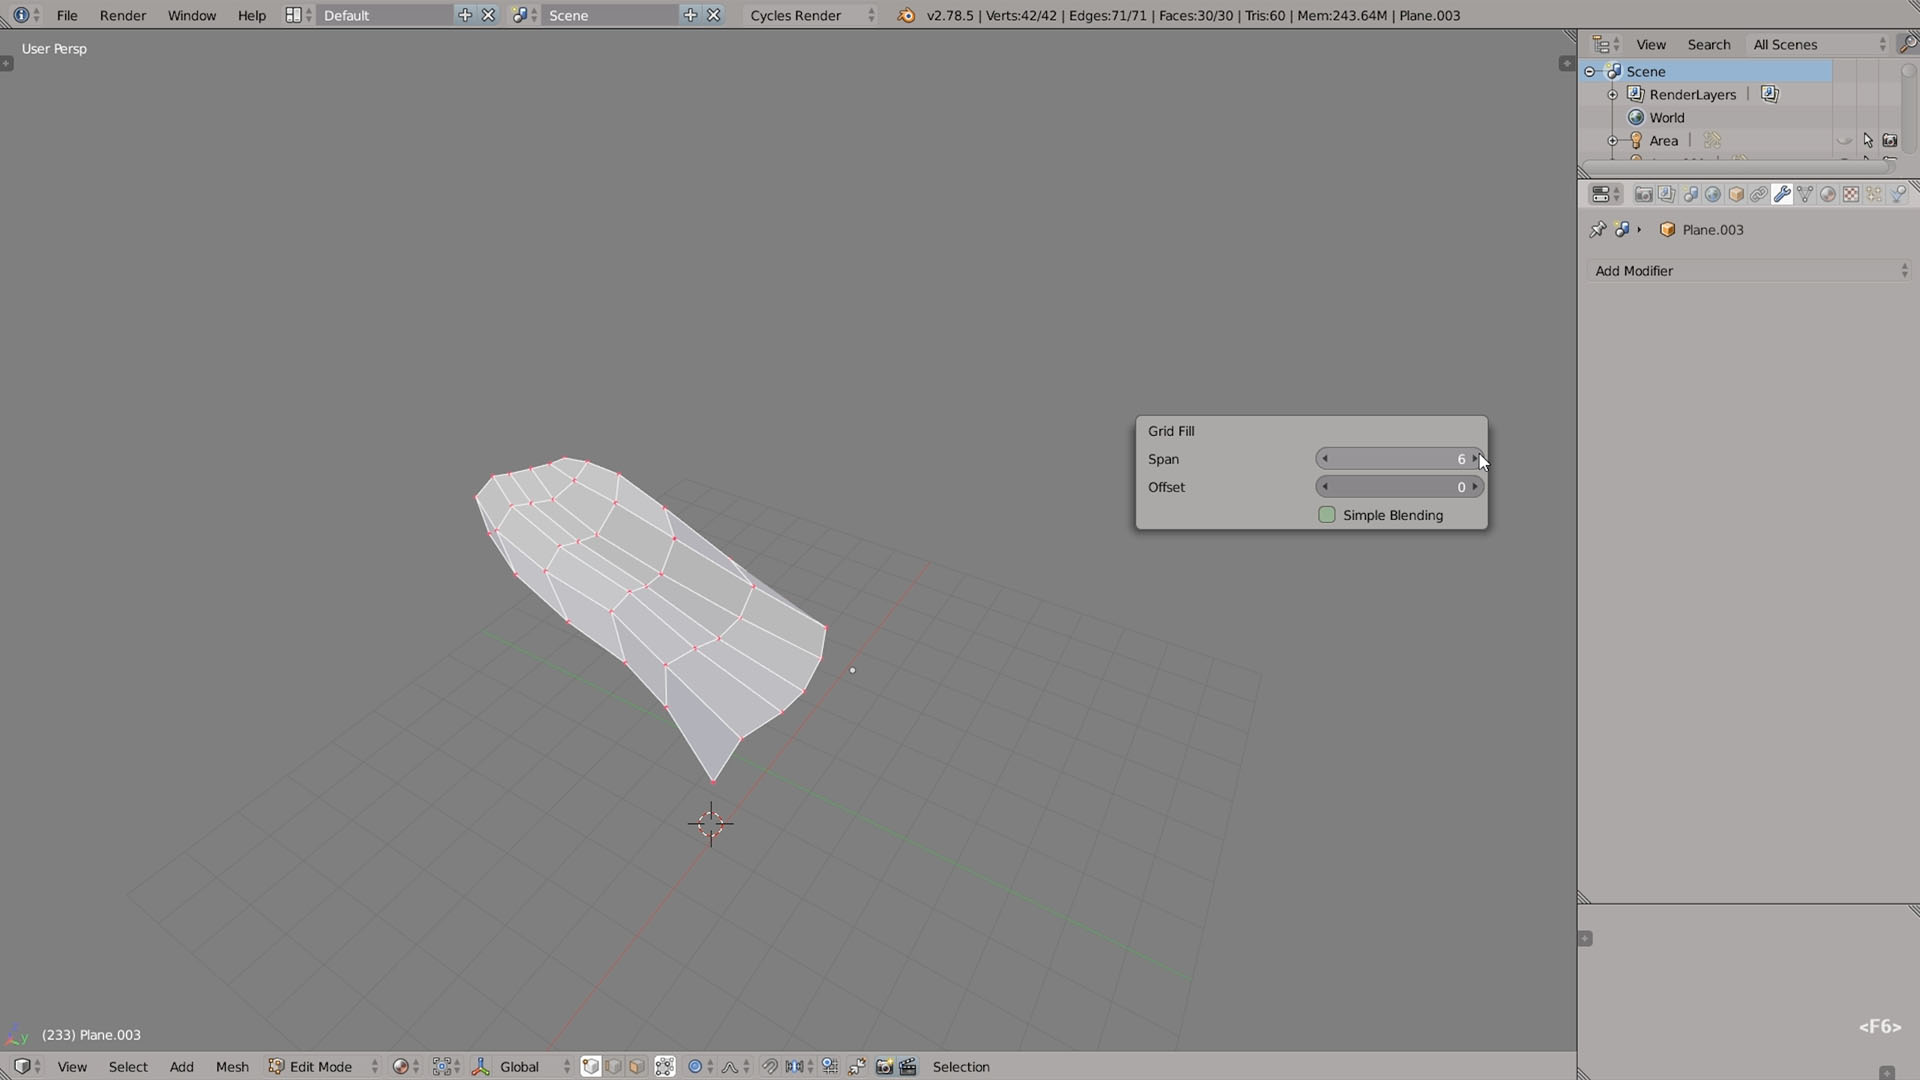Open the Render properties tab
The height and width of the screenshot is (1080, 1920).
click(x=1643, y=195)
